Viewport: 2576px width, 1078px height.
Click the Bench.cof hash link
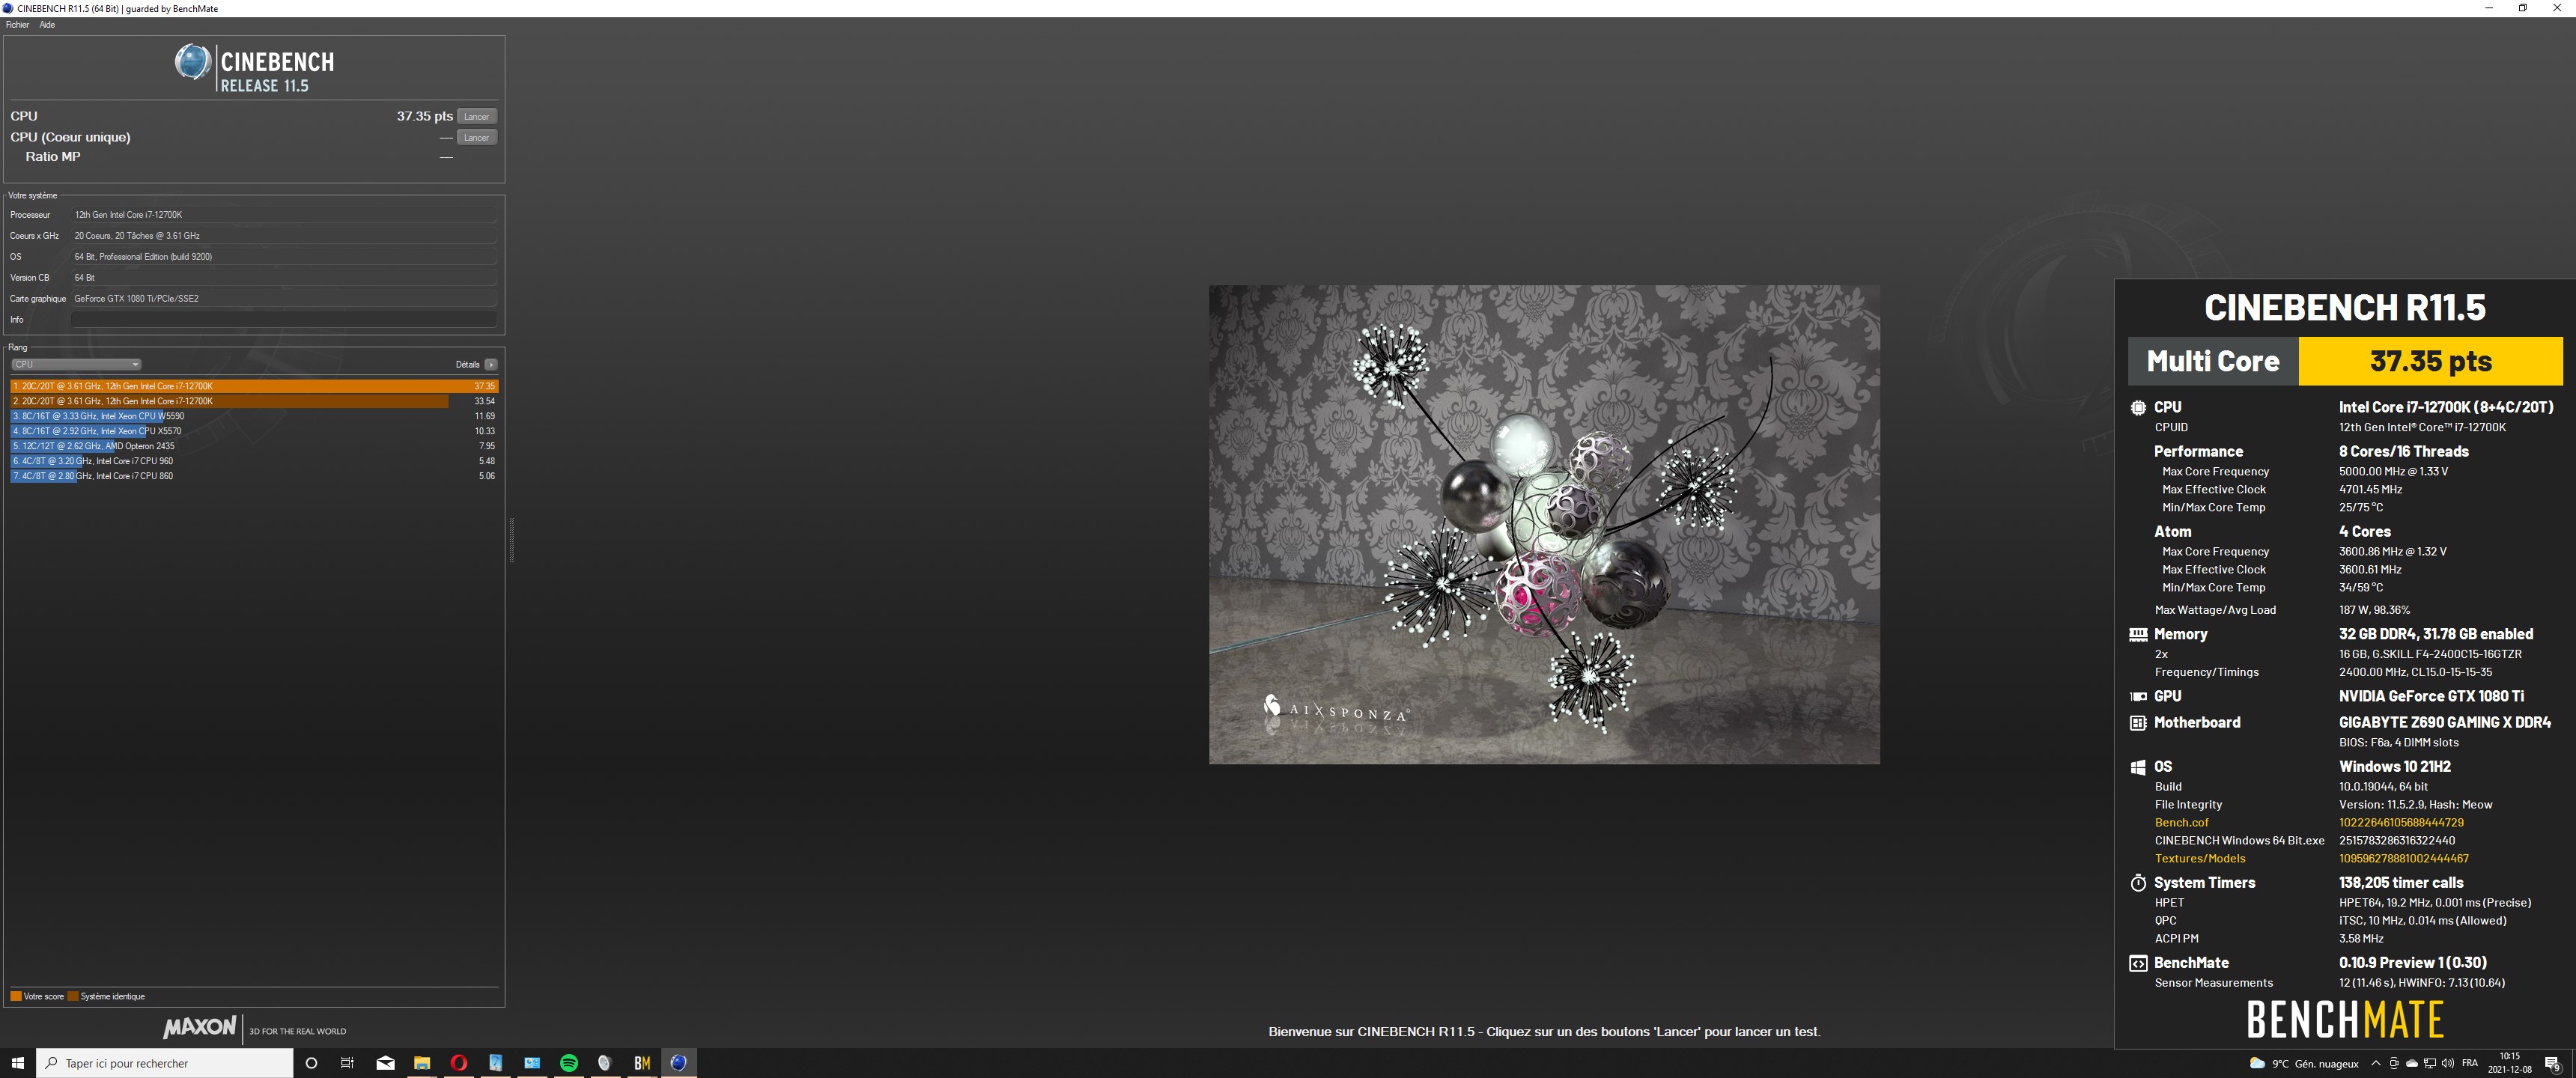[2401, 823]
